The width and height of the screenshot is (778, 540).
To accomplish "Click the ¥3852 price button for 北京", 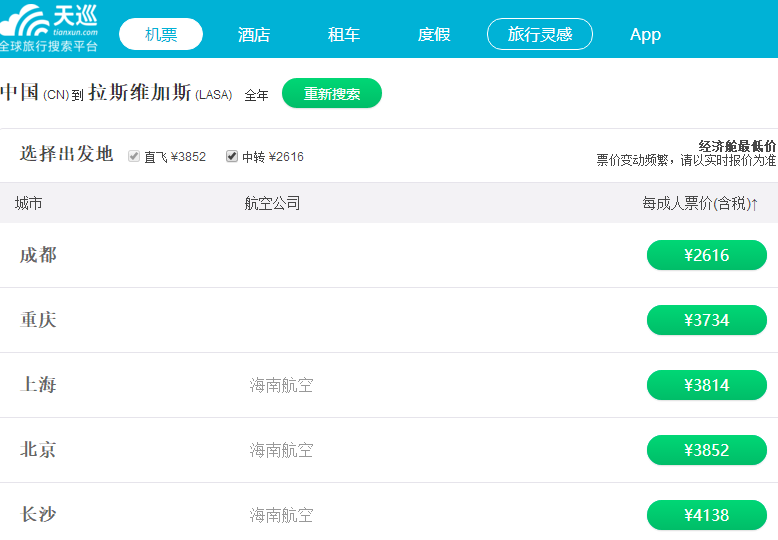I will coord(707,450).
